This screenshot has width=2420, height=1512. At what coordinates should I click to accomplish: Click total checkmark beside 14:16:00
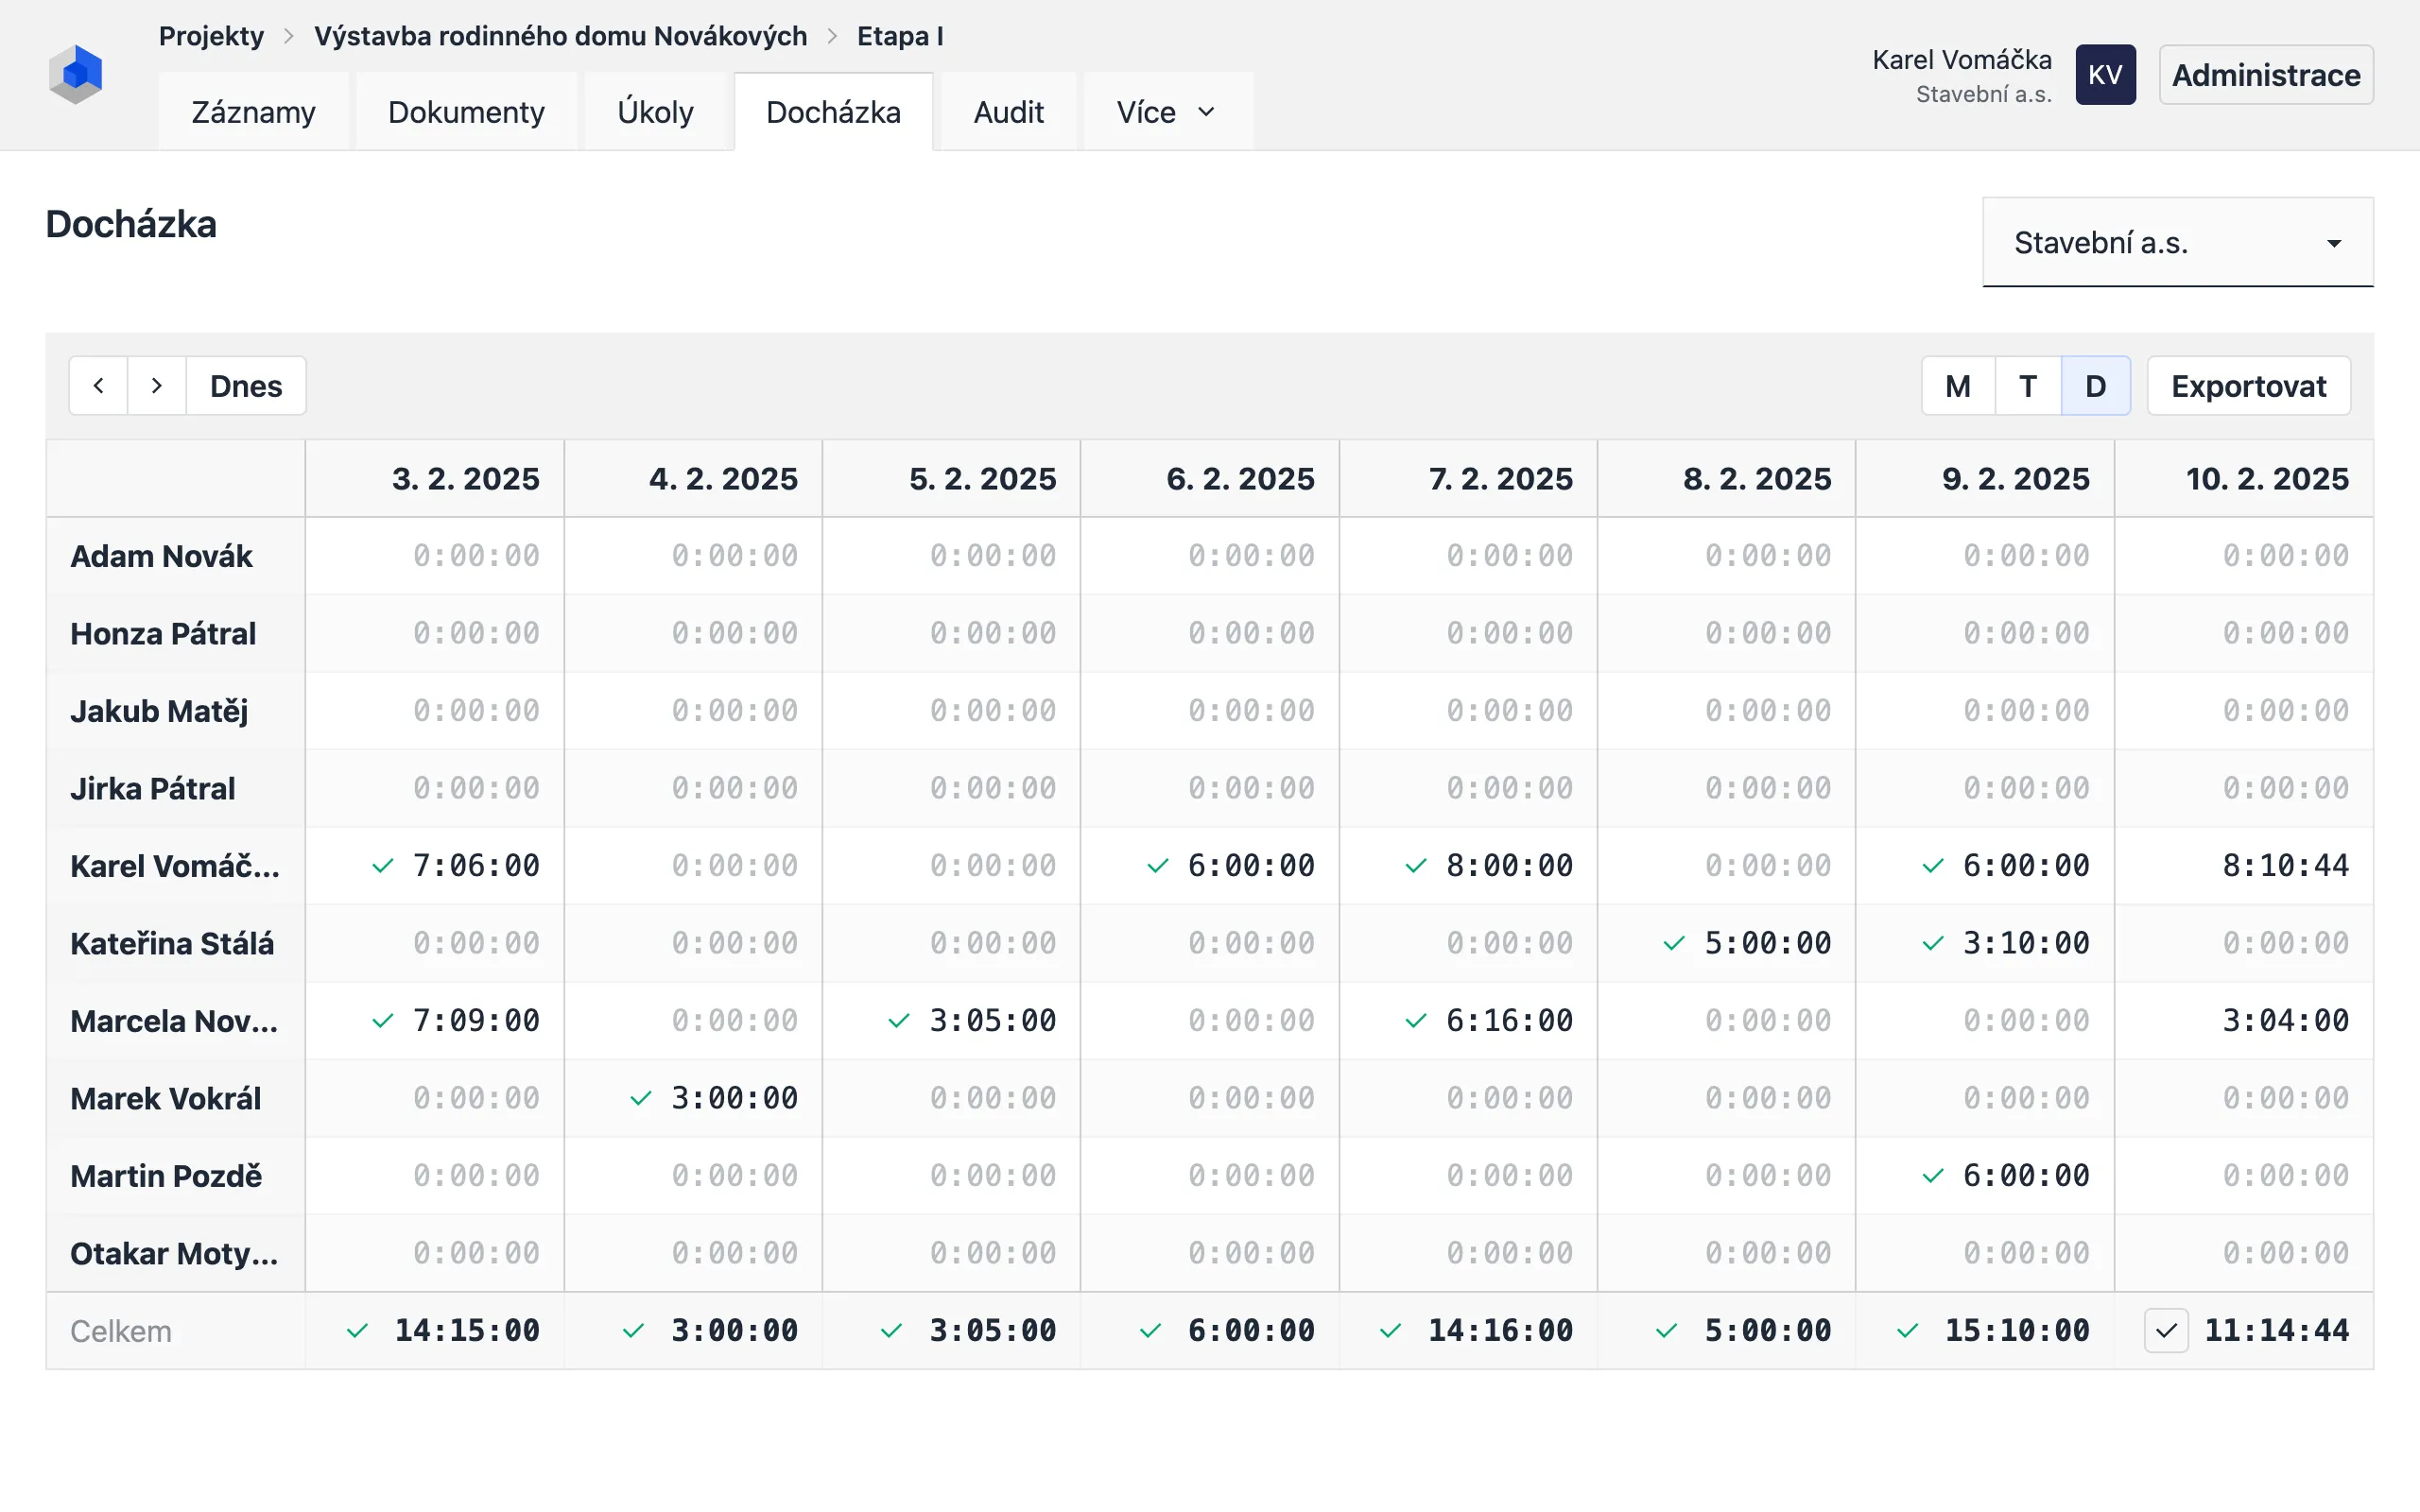(x=1390, y=1331)
